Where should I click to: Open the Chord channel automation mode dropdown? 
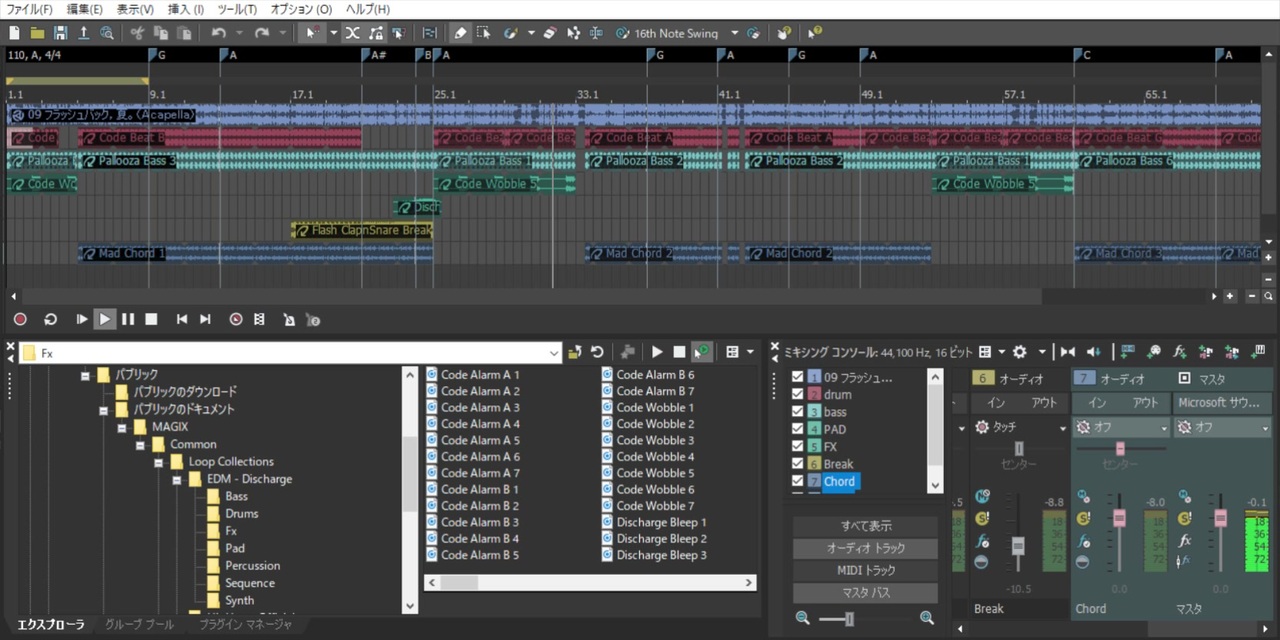(x=1120, y=427)
